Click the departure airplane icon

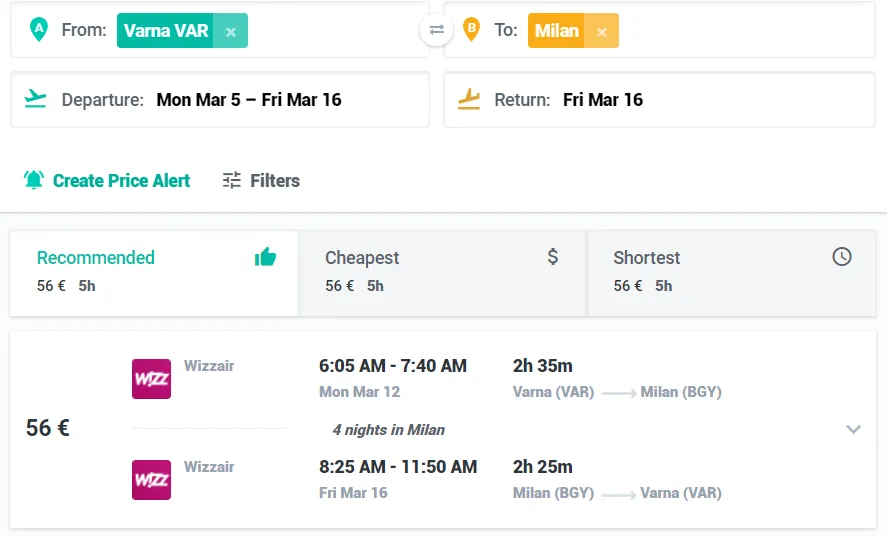(35, 99)
